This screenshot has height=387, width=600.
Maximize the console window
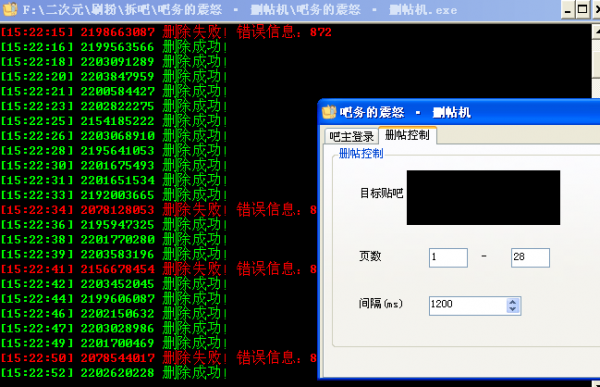(583, 10)
